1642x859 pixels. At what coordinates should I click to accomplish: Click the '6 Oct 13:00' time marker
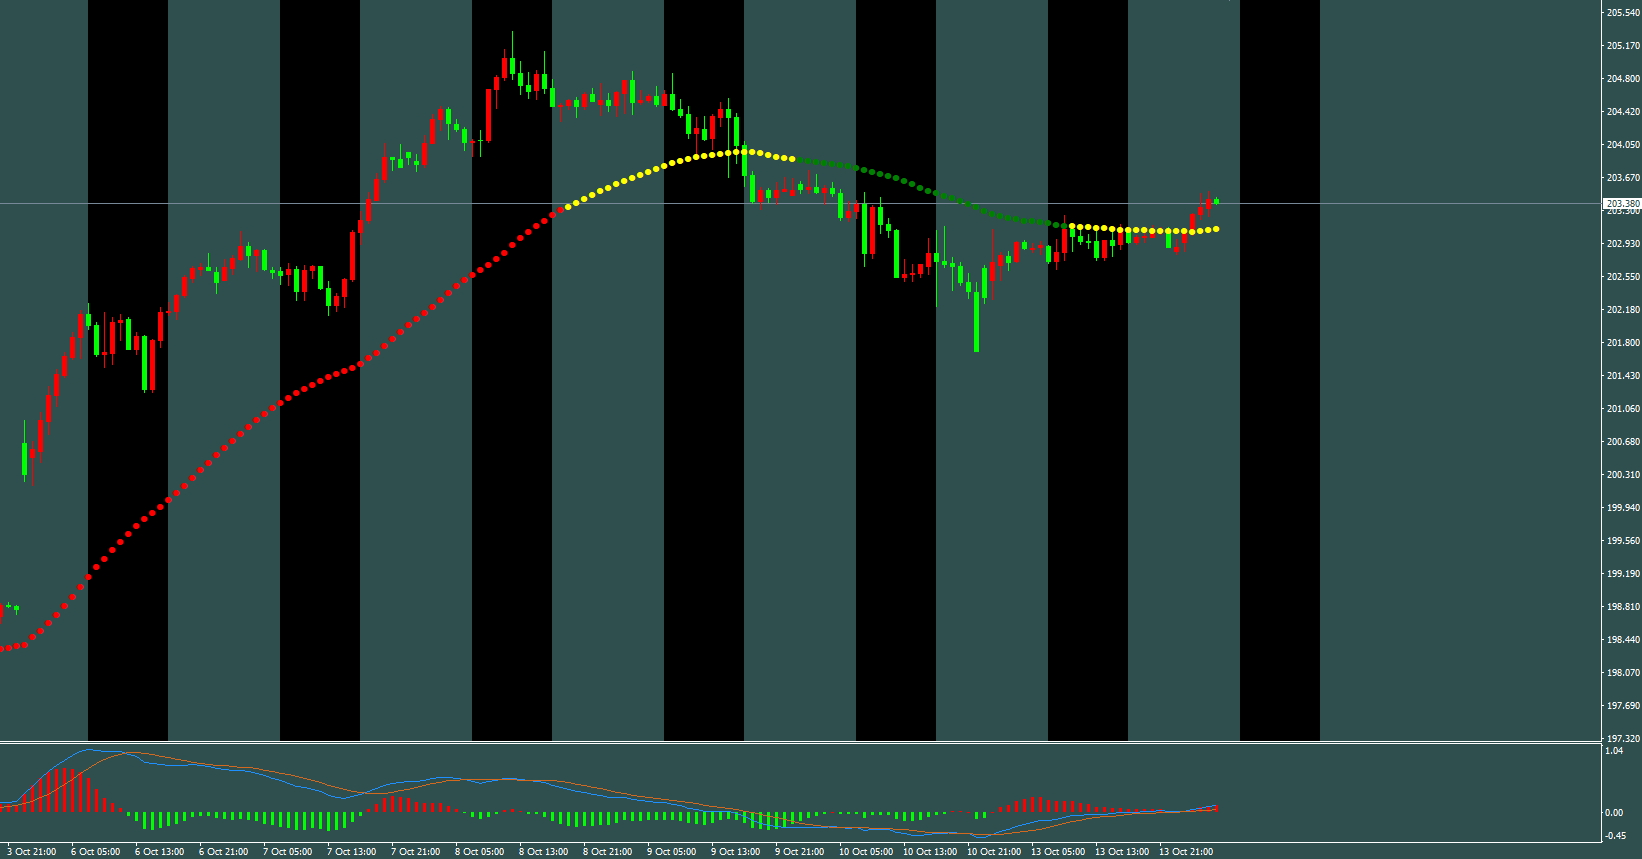click(159, 852)
